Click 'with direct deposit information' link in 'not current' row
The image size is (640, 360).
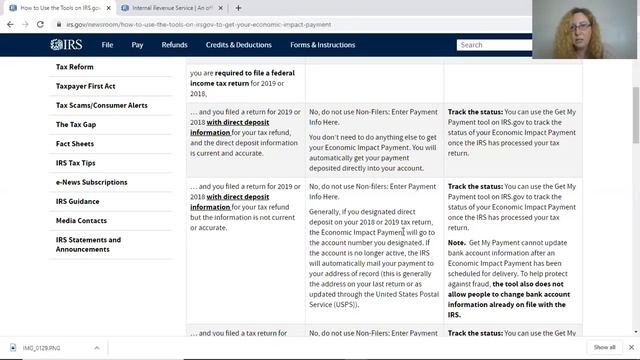pyautogui.click(x=230, y=202)
